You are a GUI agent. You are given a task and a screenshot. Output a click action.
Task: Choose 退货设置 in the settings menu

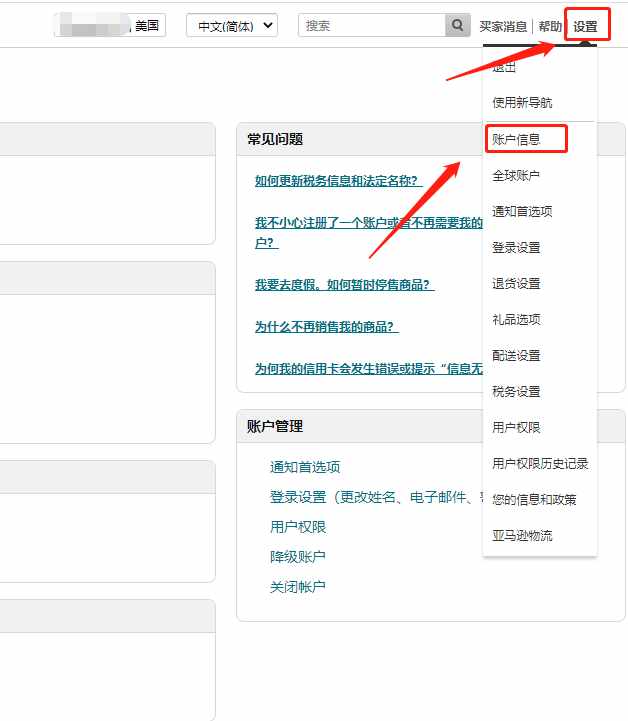click(x=516, y=283)
